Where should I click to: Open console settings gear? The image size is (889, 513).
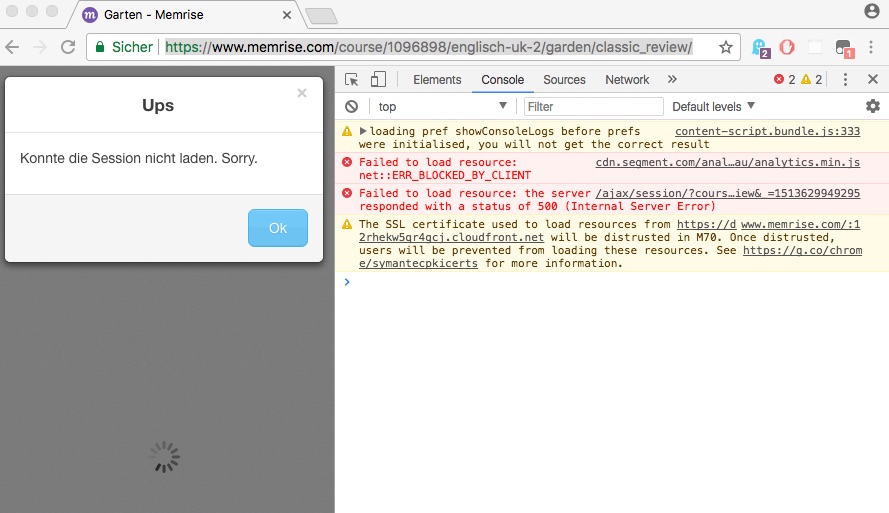pos(873,106)
